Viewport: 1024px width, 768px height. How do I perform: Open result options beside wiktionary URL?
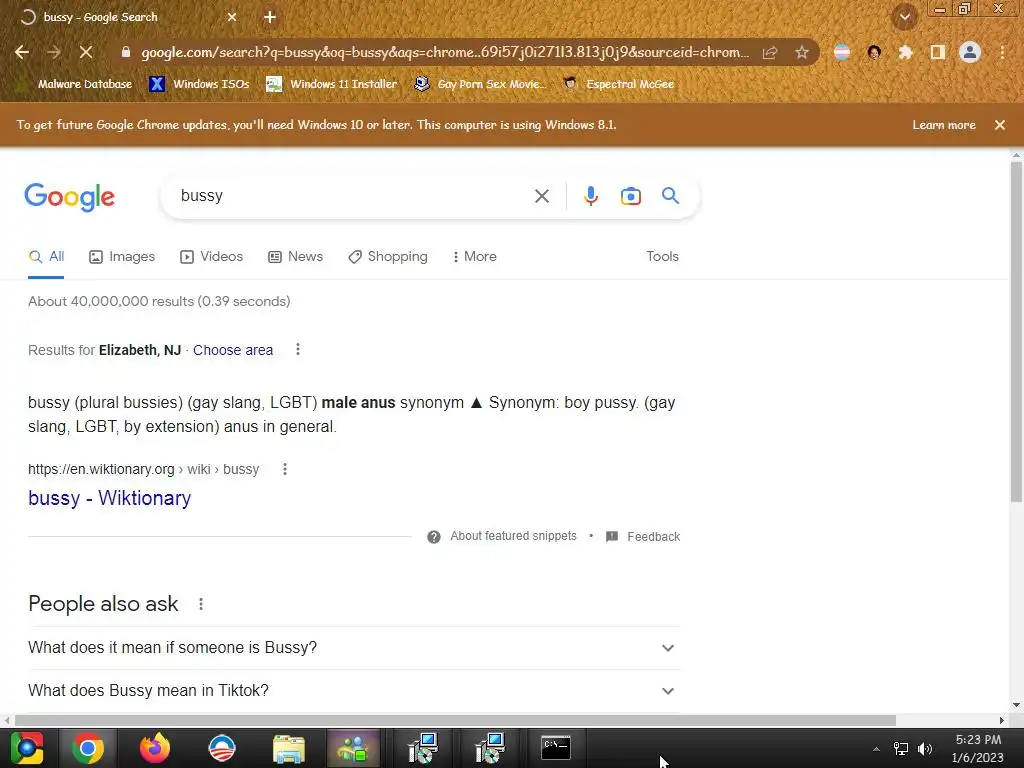coord(285,469)
